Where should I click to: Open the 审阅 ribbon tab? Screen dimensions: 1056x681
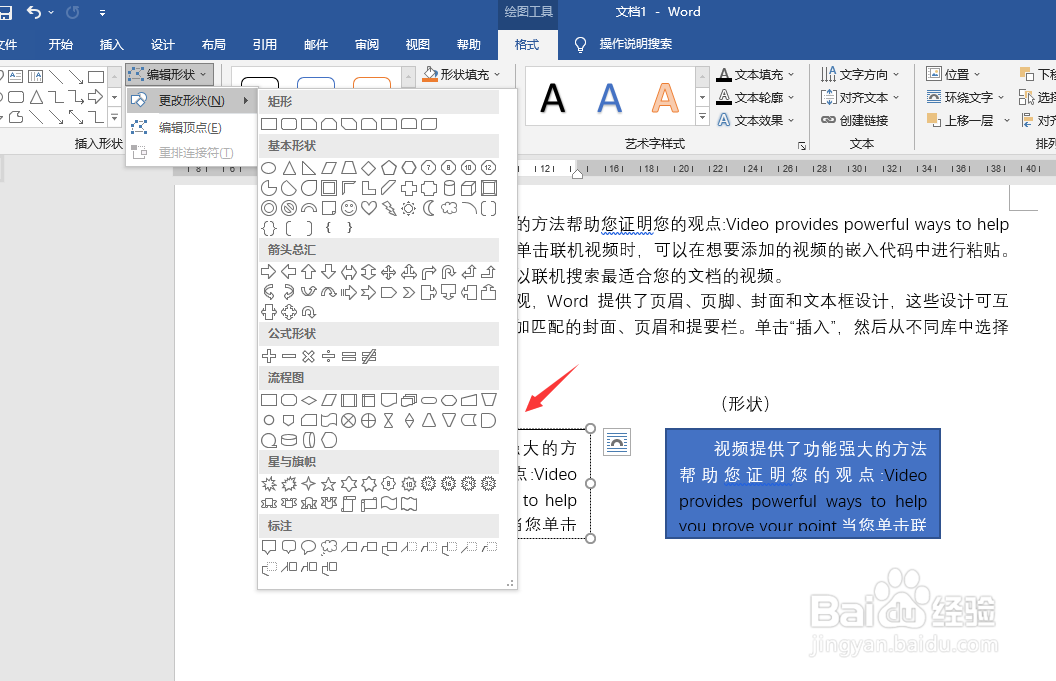point(367,44)
